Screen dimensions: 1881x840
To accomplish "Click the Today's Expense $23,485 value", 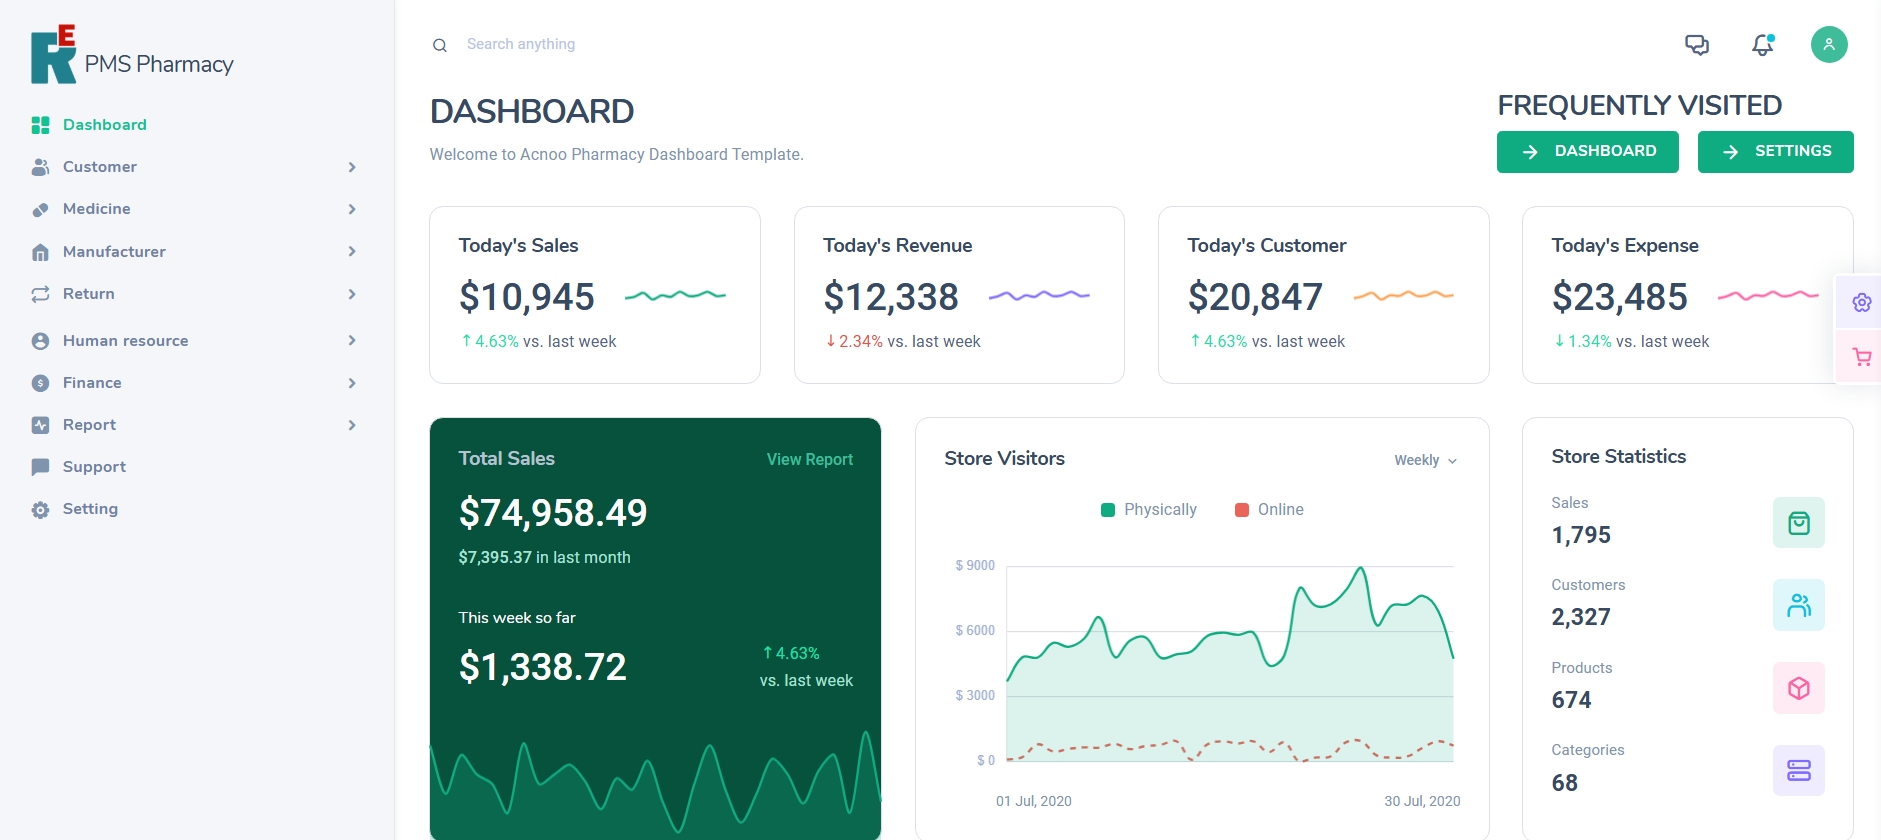I will click(1620, 297).
